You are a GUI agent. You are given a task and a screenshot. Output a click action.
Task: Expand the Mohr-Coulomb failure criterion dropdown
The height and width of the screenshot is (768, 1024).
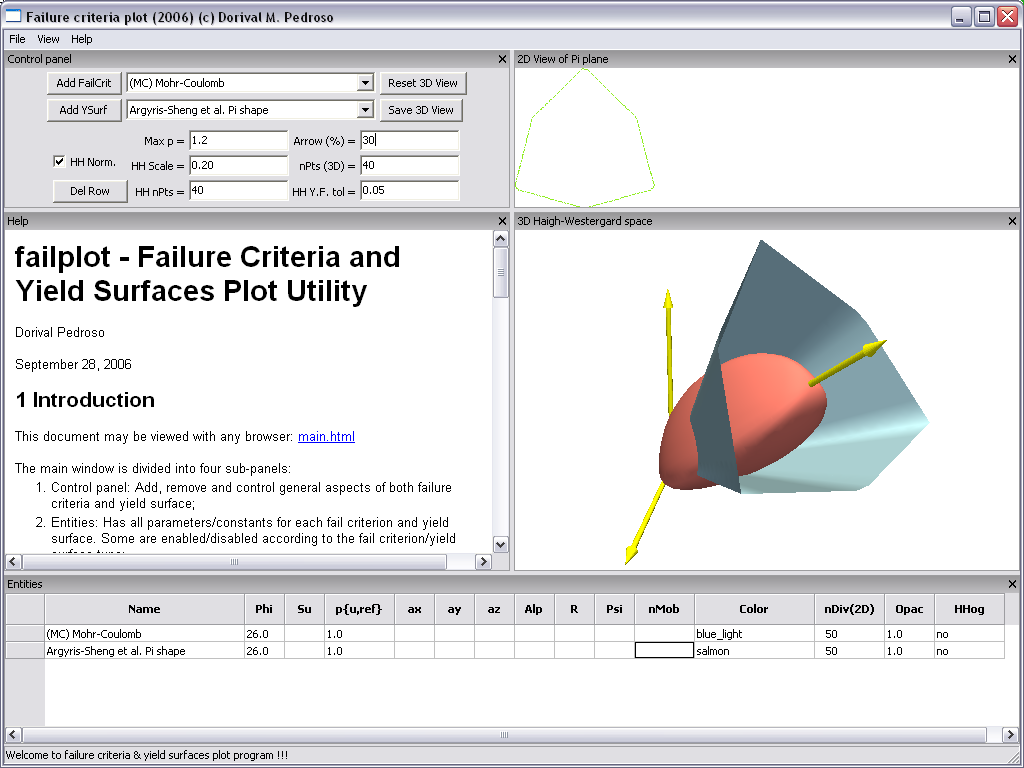point(365,83)
